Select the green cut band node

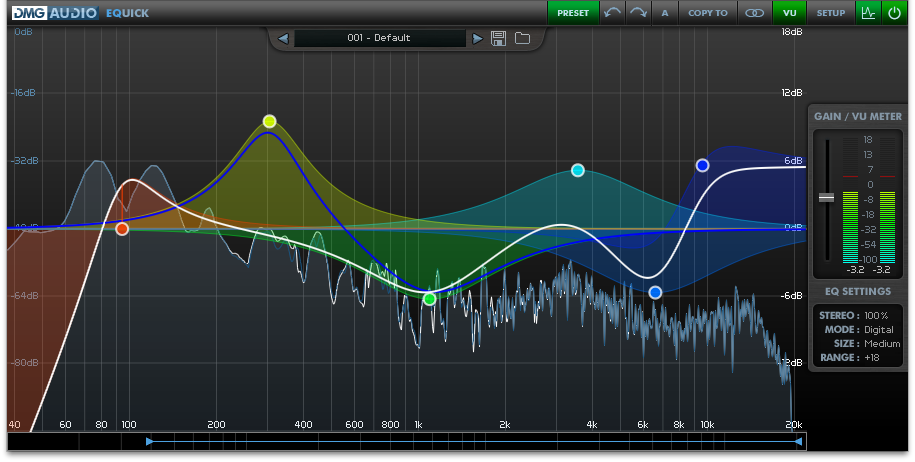429,299
